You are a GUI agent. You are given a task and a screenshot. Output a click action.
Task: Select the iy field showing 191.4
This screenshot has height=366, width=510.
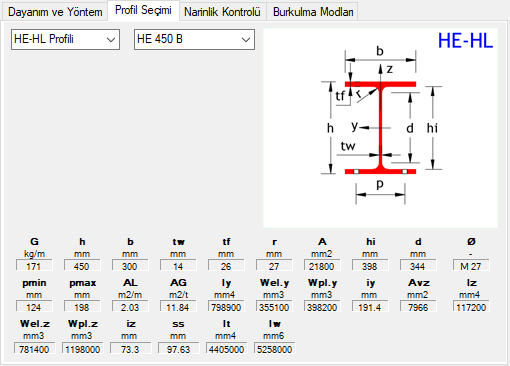(370, 307)
